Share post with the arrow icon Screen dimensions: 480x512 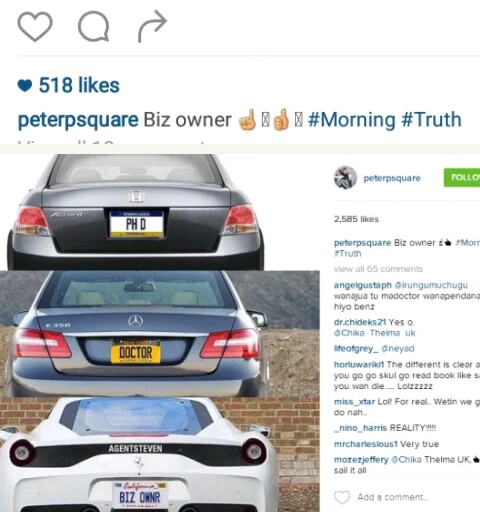click(152, 26)
